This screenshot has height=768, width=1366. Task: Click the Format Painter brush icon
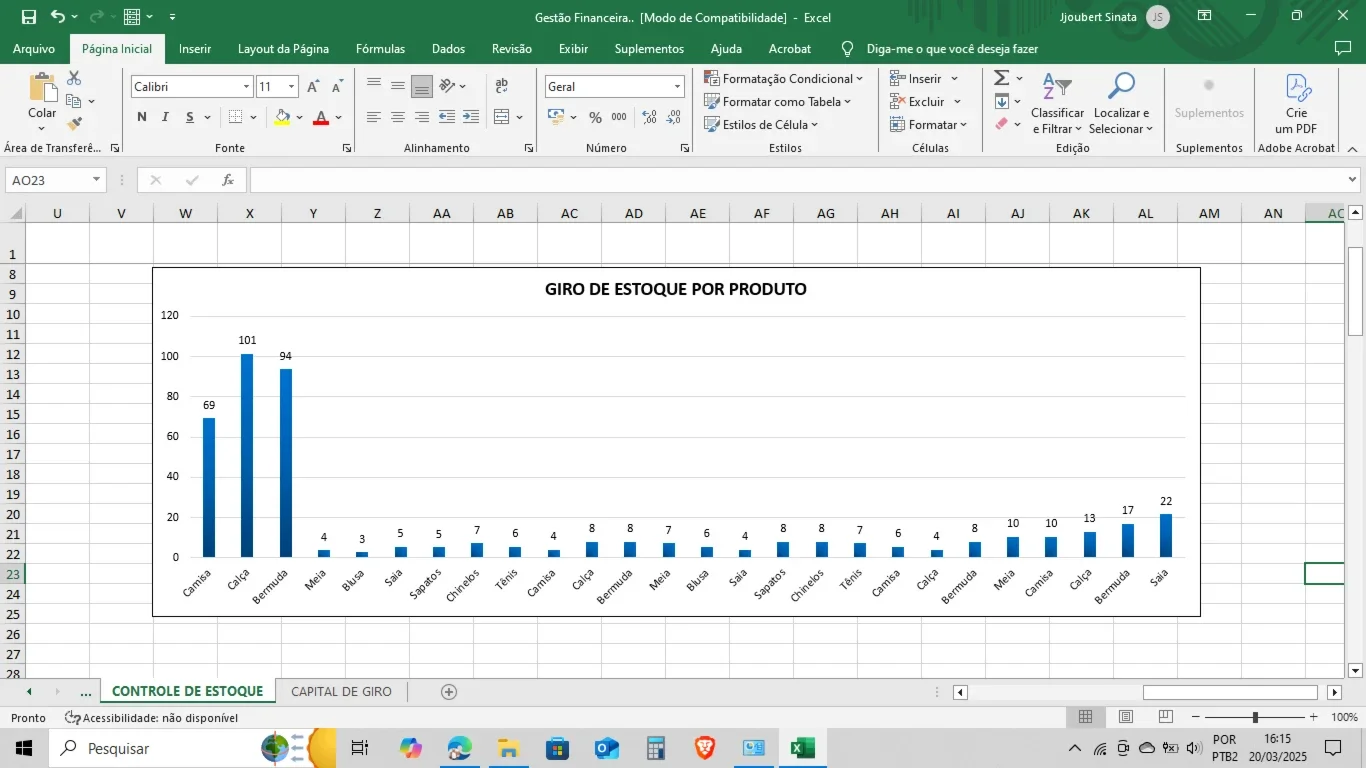pyautogui.click(x=74, y=124)
